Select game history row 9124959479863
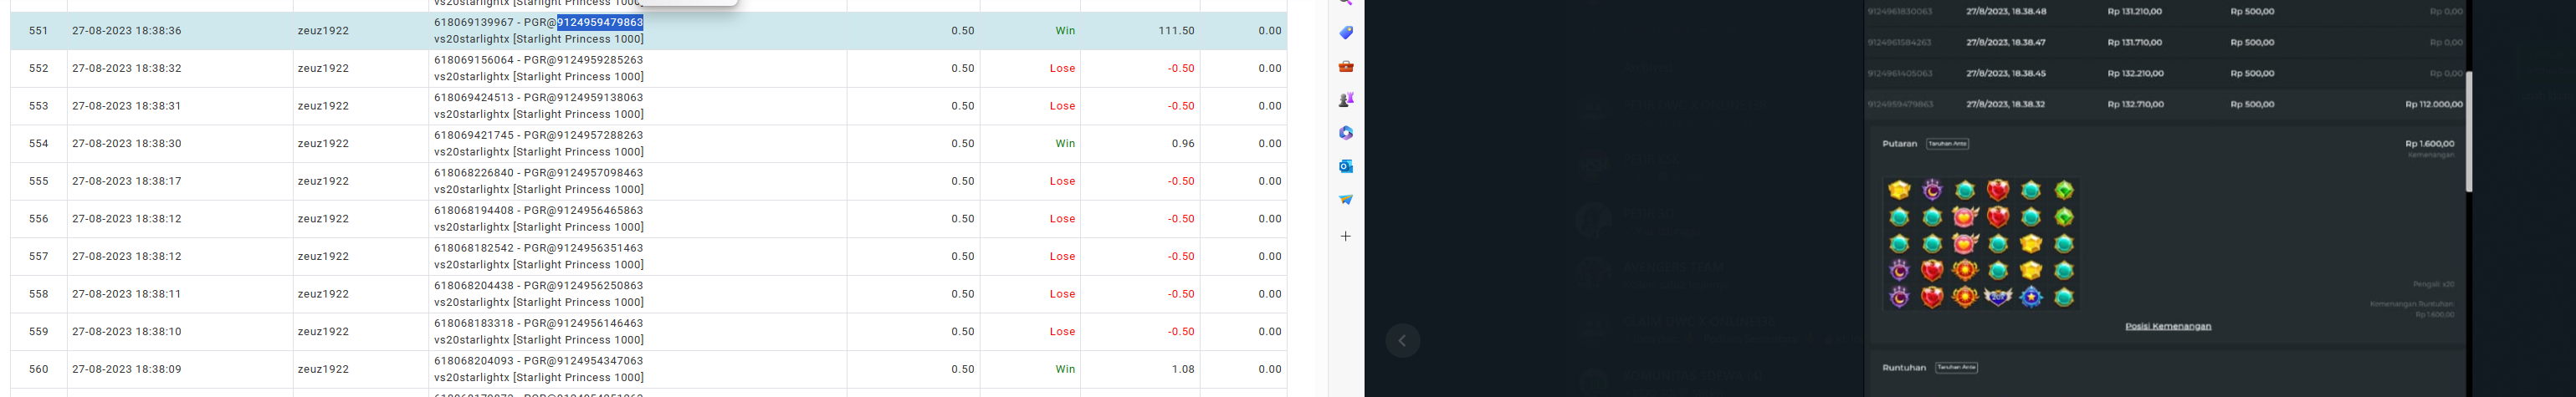The image size is (2576, 397). click(2164, 104)
